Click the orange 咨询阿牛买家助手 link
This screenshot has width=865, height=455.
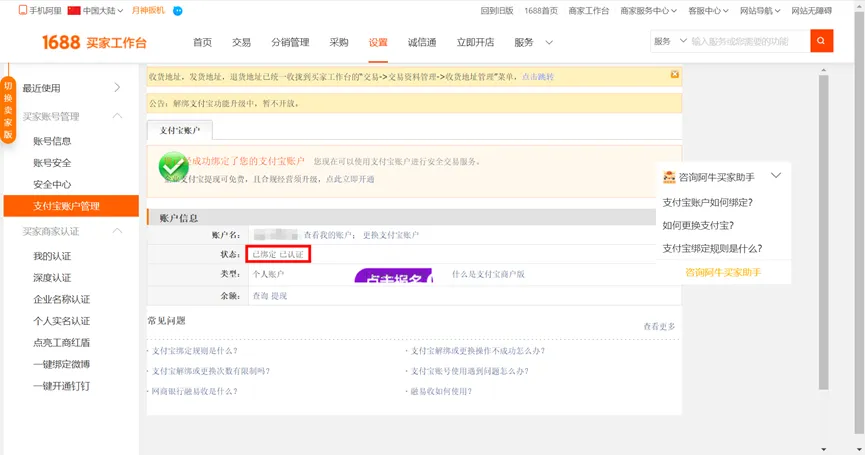[x=723, y=272]
